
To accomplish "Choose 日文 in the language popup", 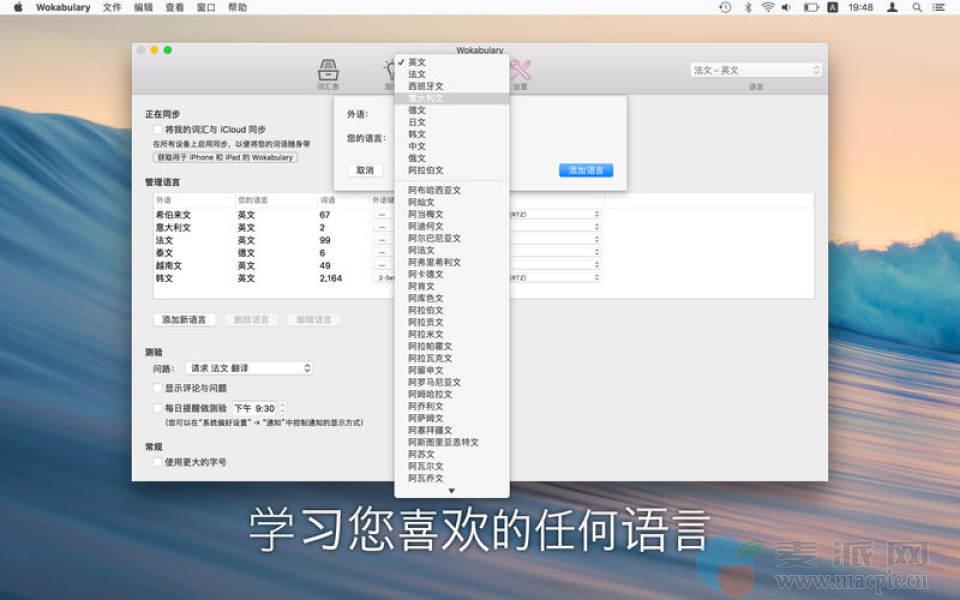I will [417, 122].
